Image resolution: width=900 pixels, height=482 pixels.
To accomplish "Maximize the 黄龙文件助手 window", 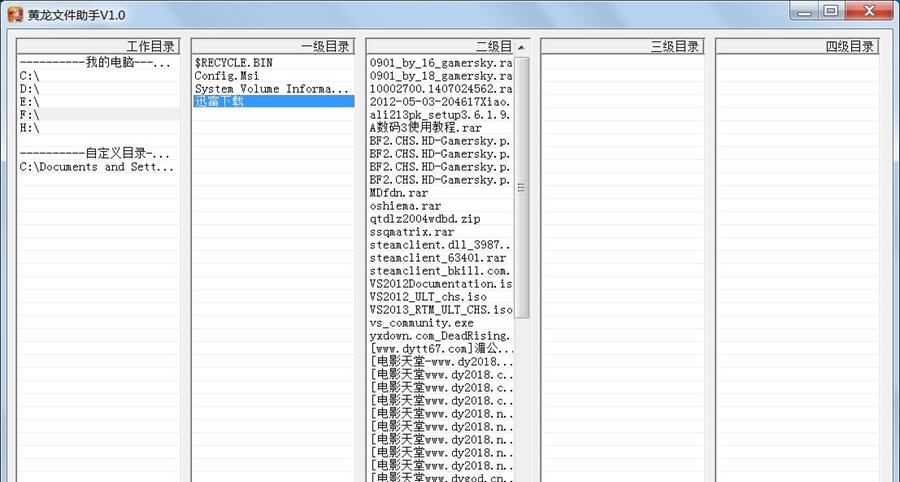I will pos(831,11).
